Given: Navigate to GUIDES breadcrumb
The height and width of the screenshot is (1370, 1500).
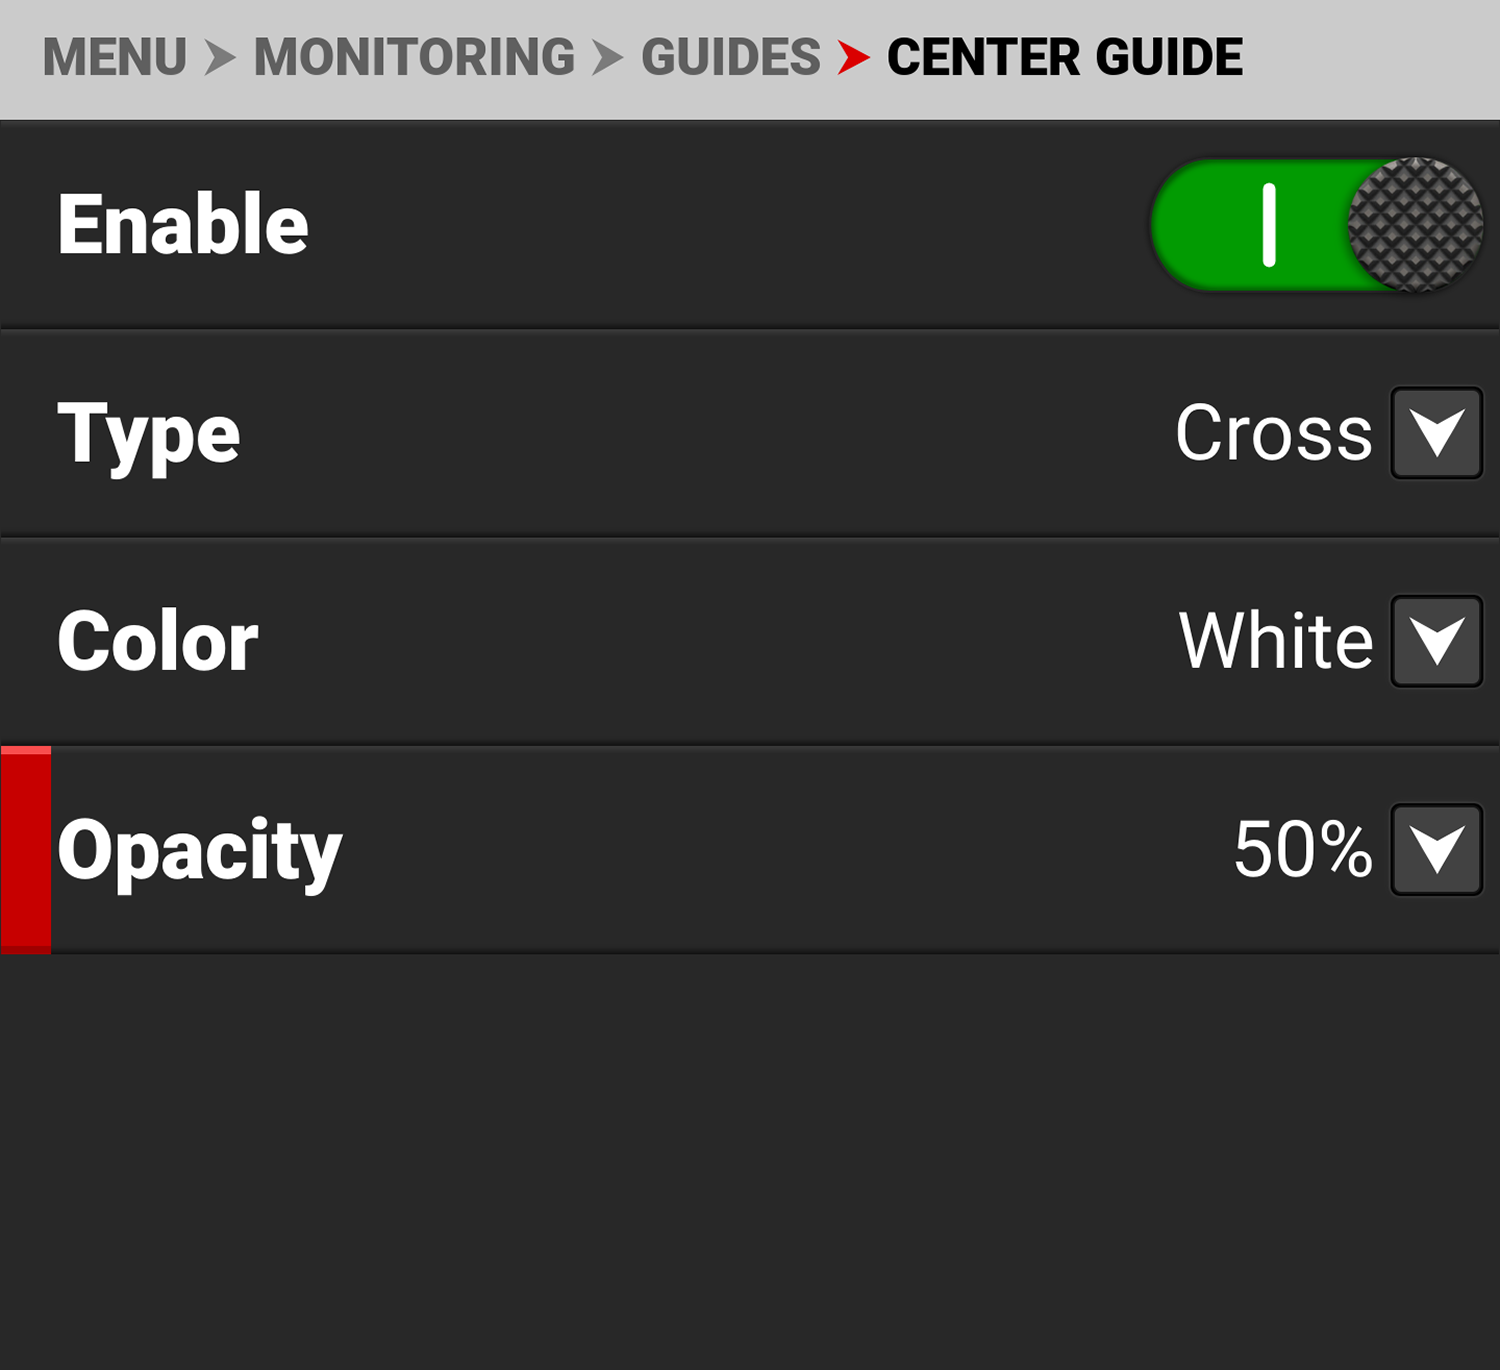Looking at the screenshot, I should (730, 57).
